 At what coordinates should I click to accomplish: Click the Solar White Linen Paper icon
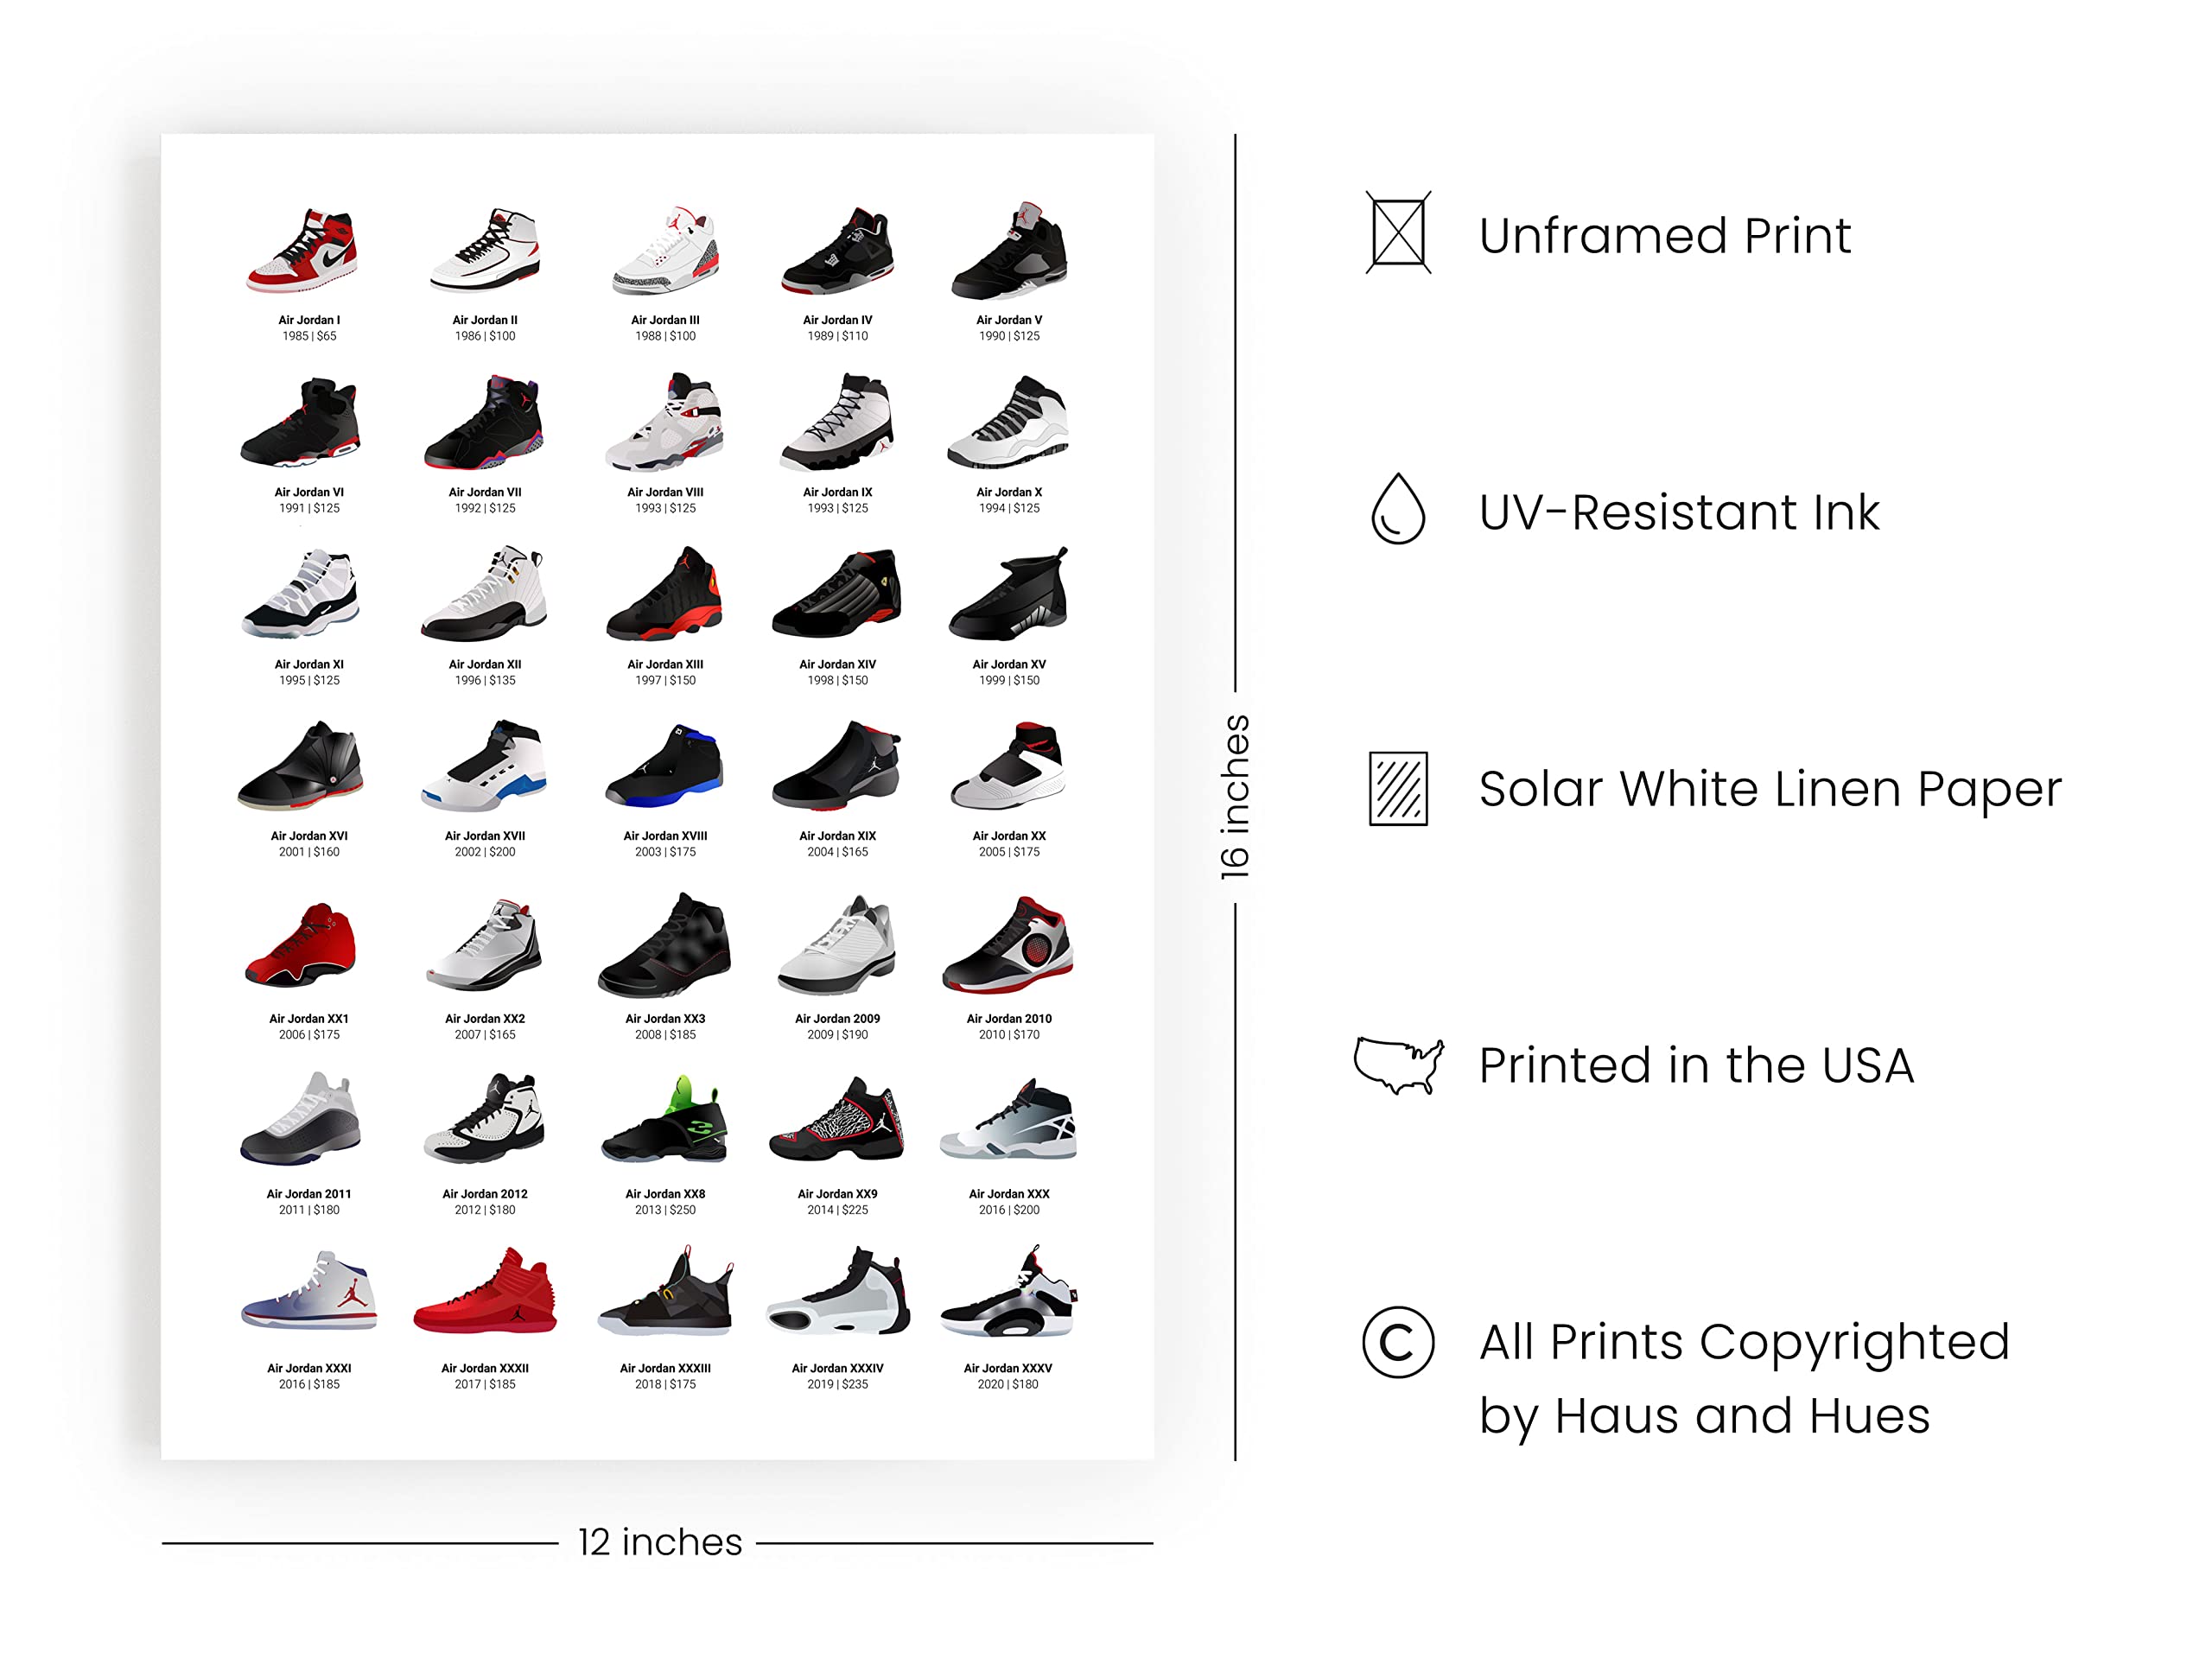[x=1397, y=788]
